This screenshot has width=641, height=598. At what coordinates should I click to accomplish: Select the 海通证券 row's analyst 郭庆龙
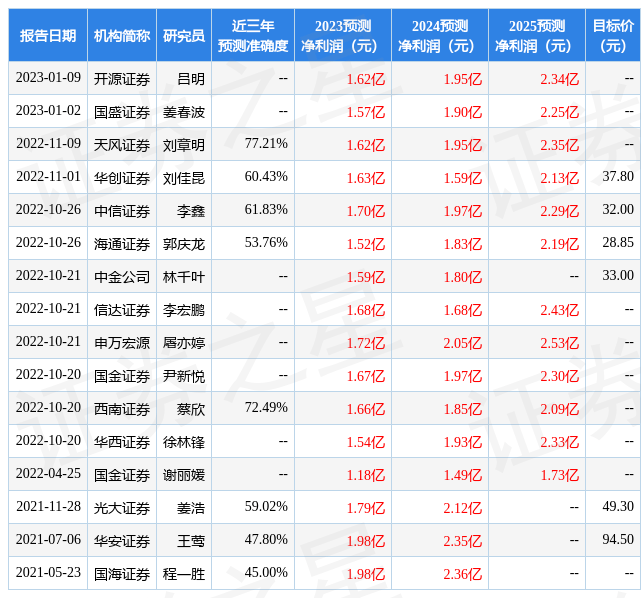pos(183,244)
